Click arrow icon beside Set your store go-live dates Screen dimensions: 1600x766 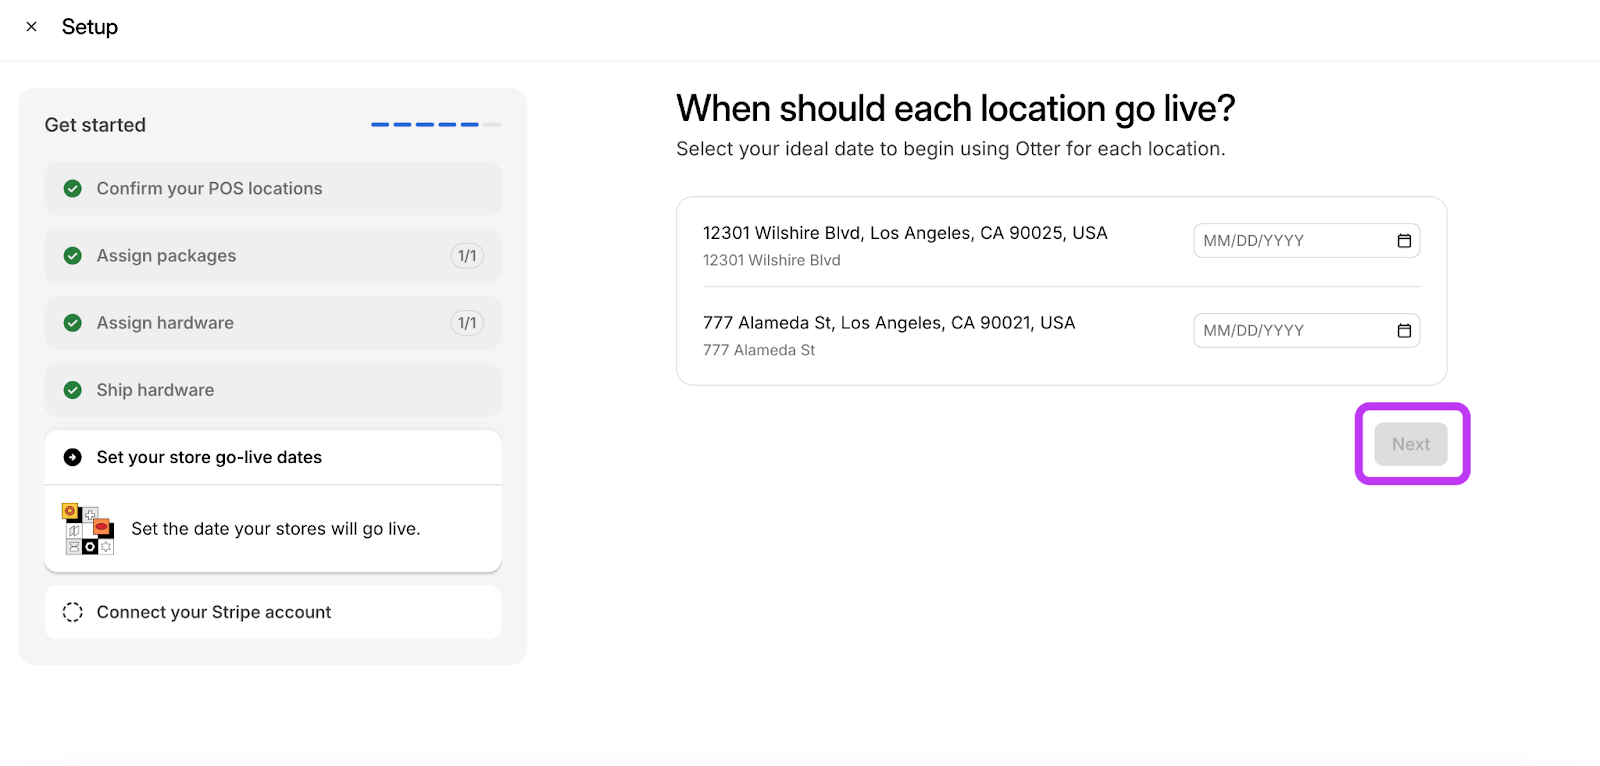click(73, 457)
